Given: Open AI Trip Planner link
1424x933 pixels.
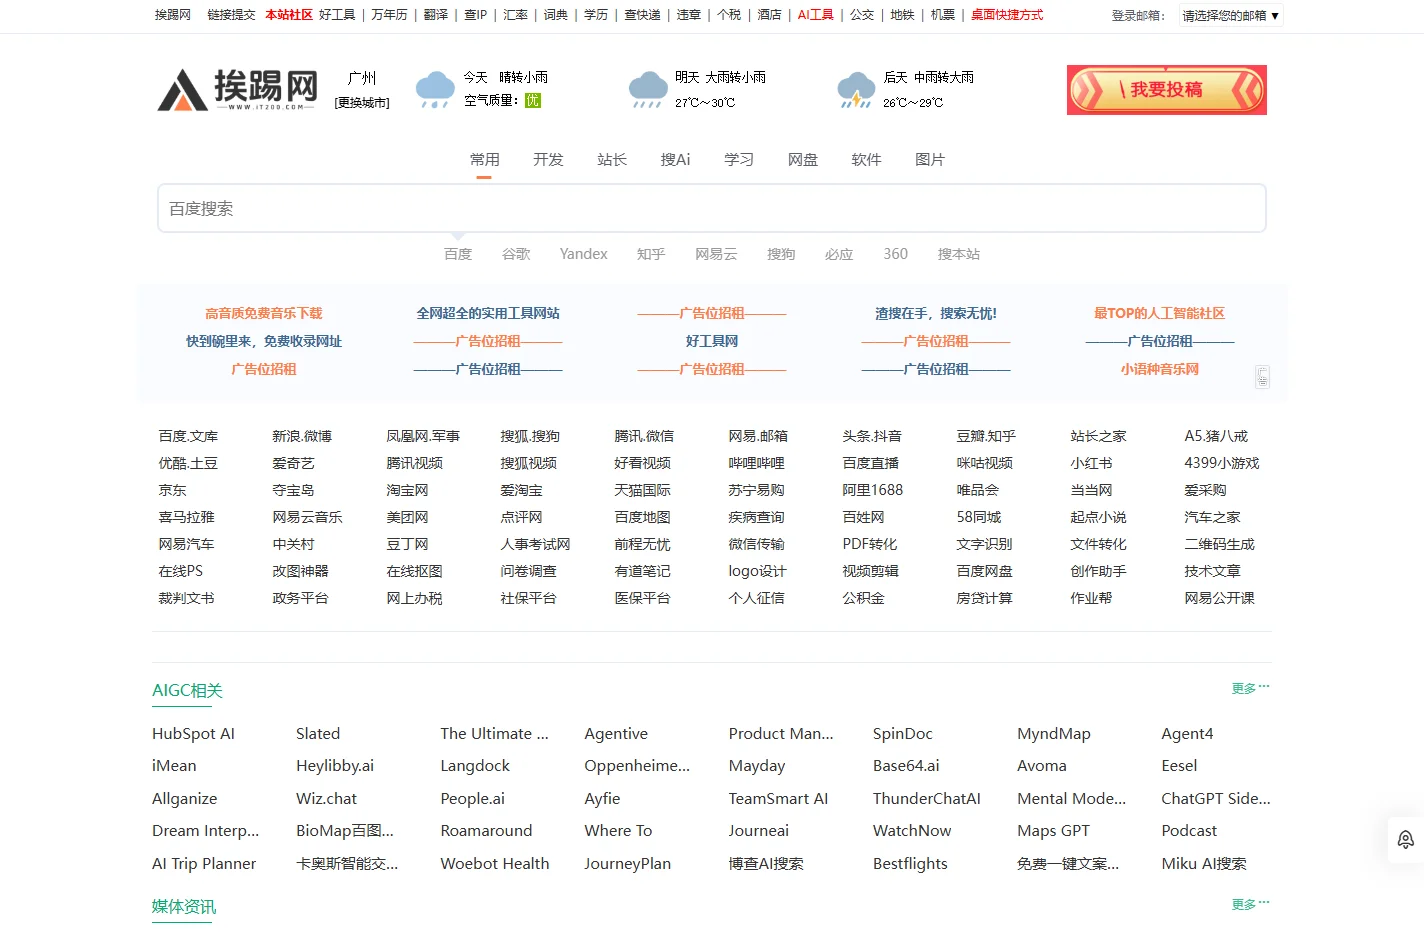Looking at the screenshot, I should coord(204,863).
